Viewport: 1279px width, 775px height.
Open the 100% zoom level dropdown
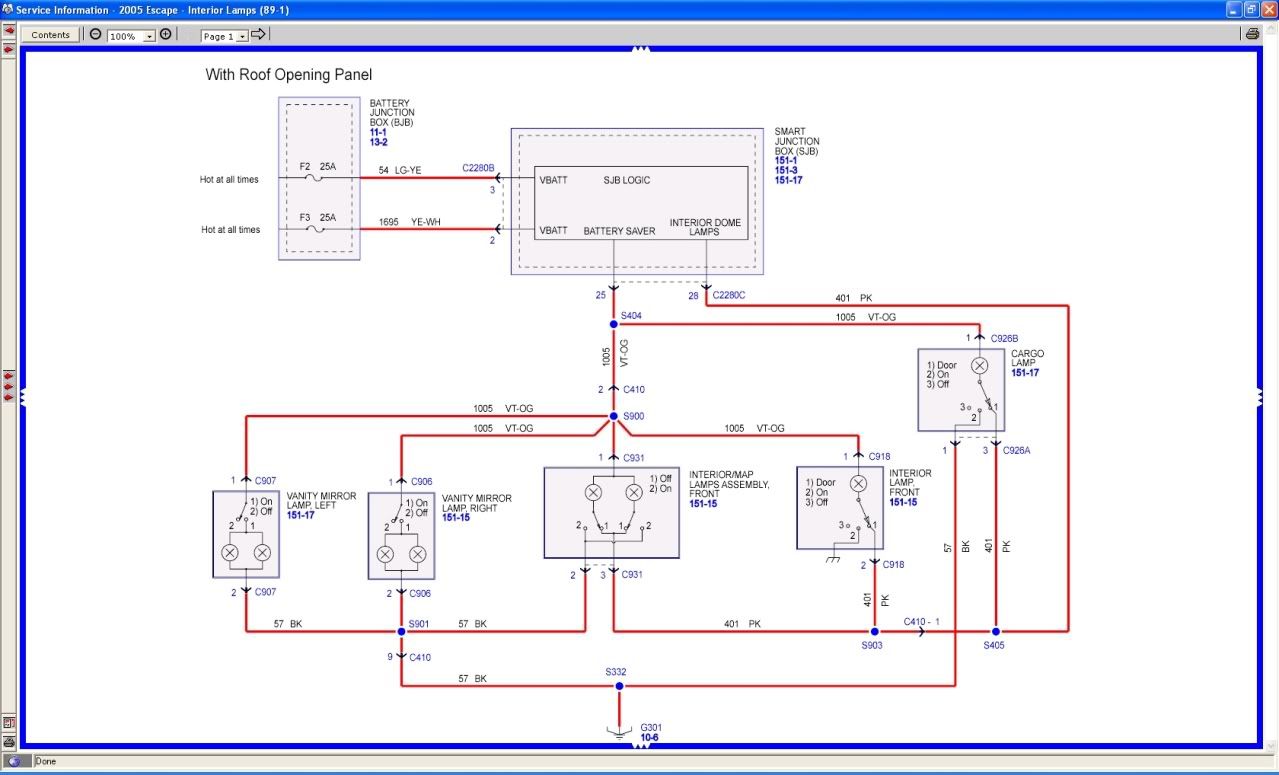pos(150,36)
